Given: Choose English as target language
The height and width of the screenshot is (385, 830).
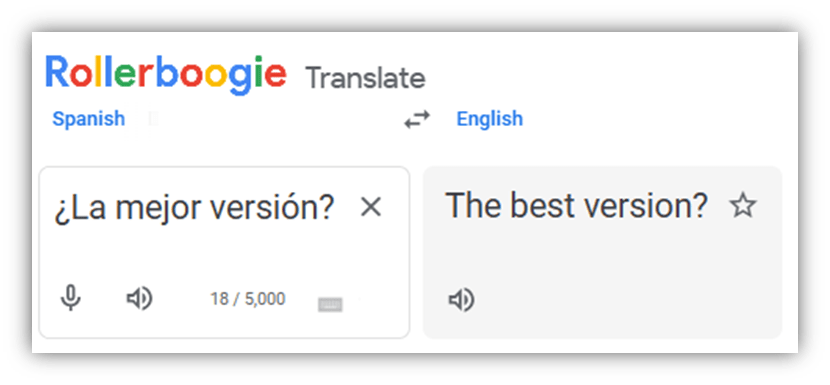Looking at the screenshot, I should coord(490,119).
